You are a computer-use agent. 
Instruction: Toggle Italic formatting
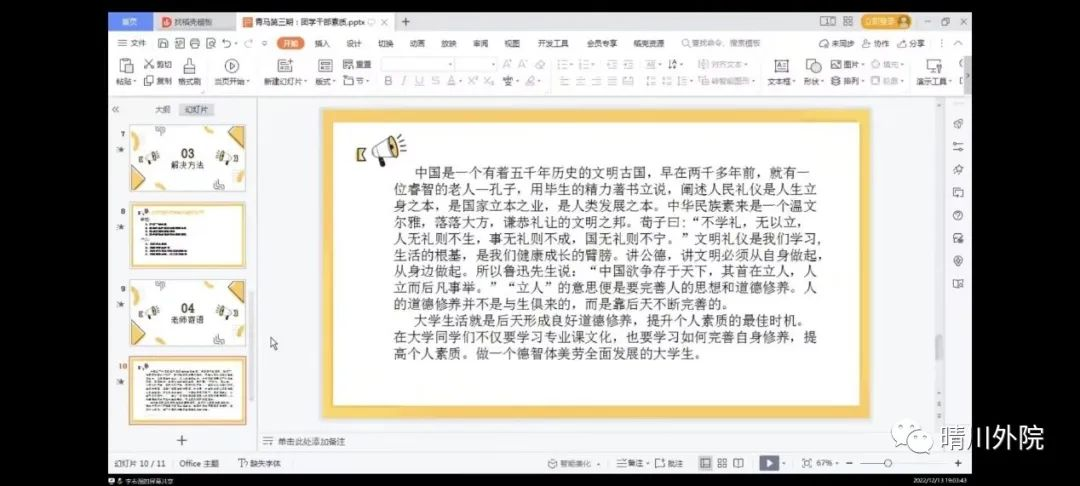(x=401, y=81)
